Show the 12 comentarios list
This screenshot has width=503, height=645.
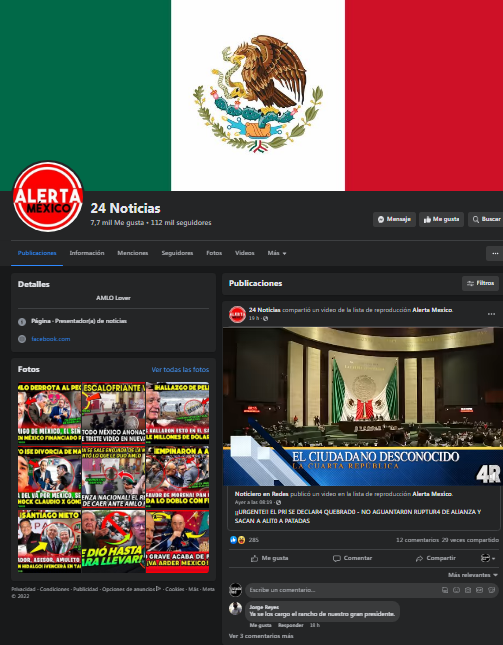(x=417, y=540)
